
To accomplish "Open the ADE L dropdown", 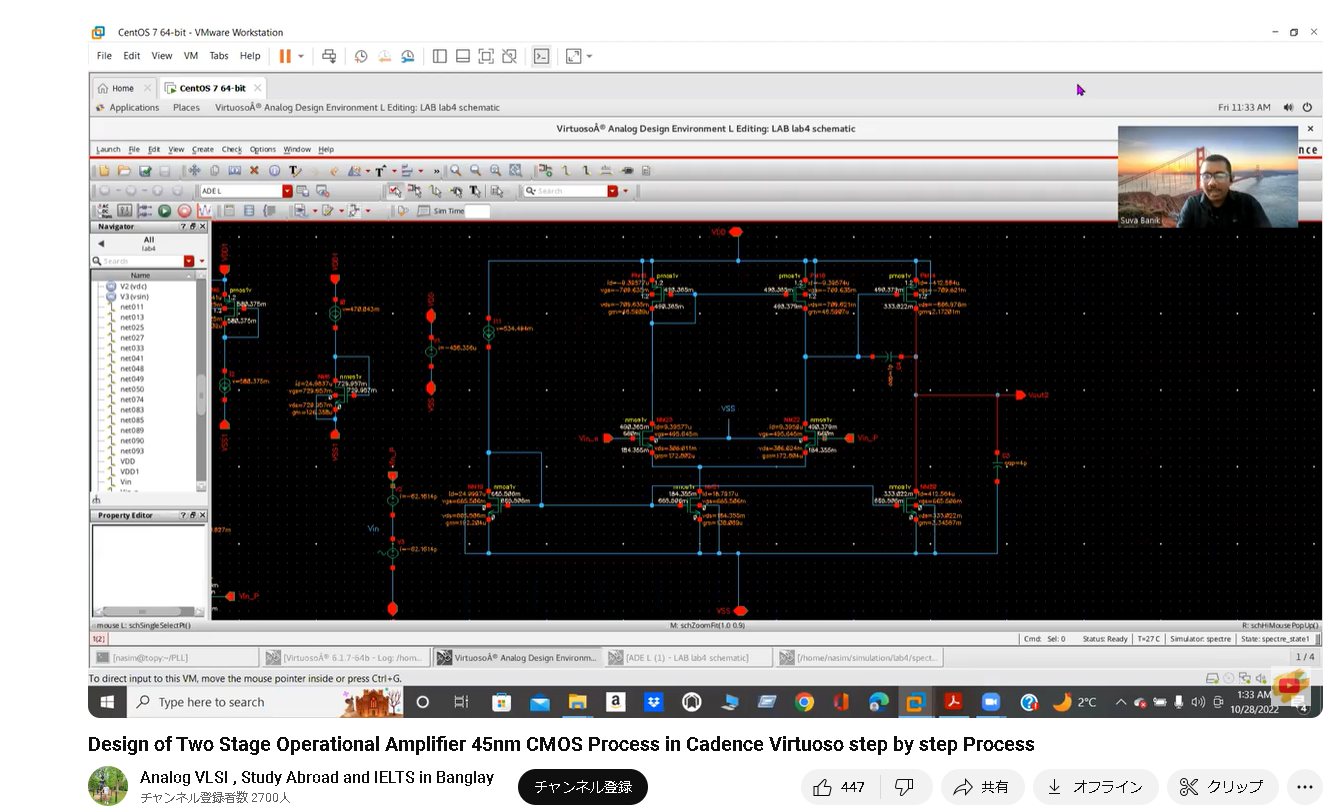I will point(287,191).
